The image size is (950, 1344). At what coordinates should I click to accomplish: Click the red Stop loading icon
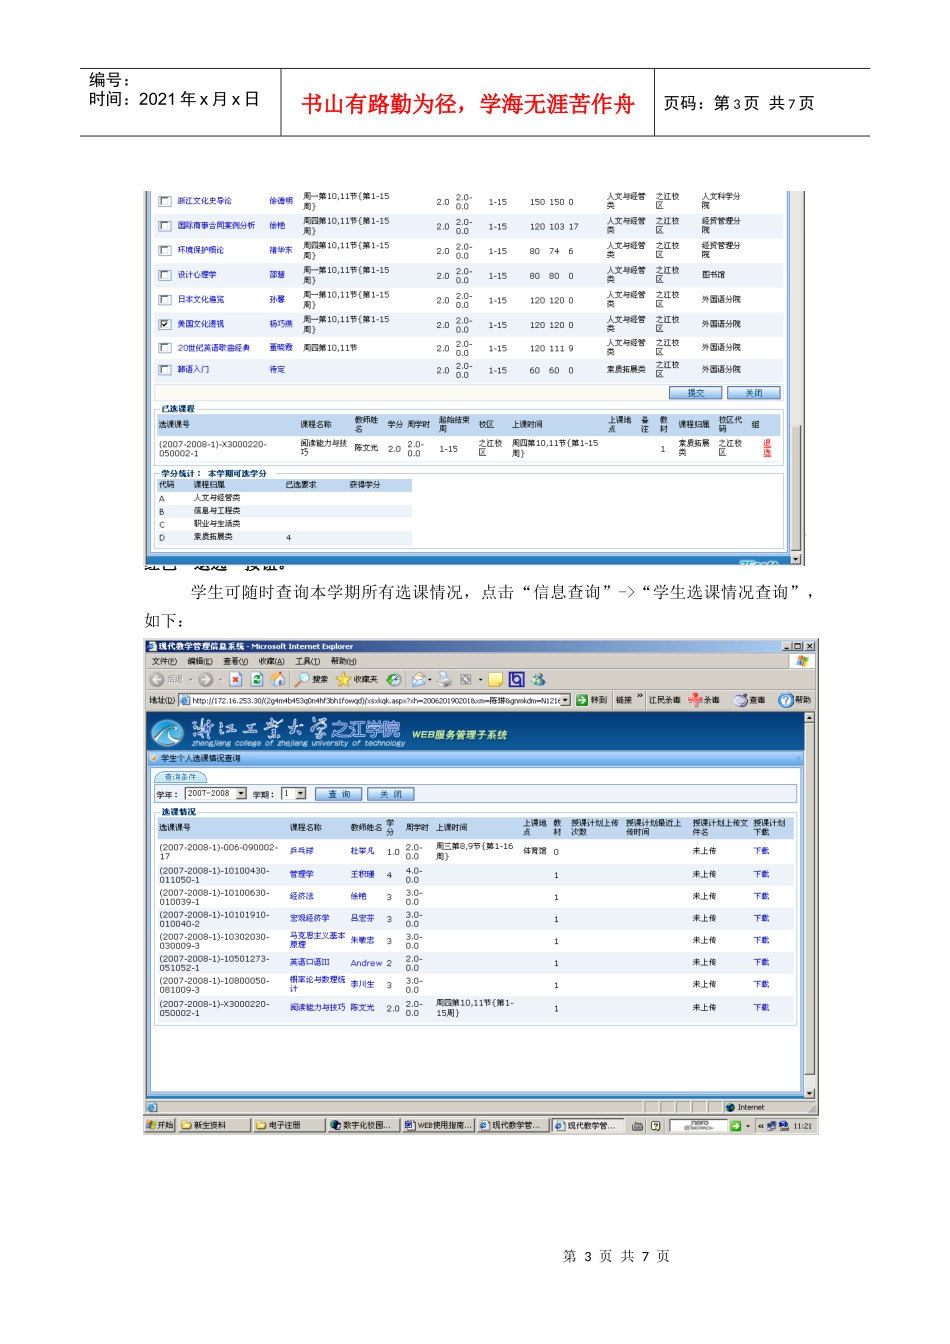point(236,680)
